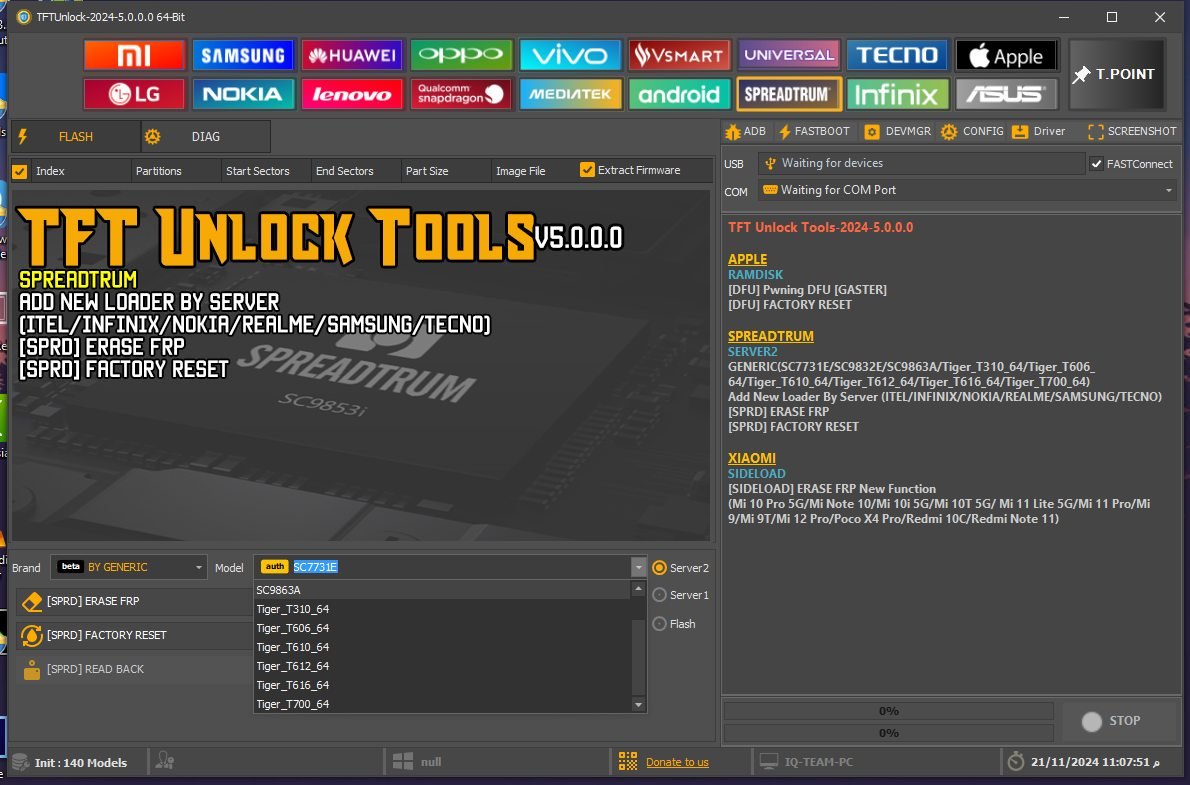Open the Driver installer option
Viewport: 1190px width, 785px height.
coord(1039,131)
